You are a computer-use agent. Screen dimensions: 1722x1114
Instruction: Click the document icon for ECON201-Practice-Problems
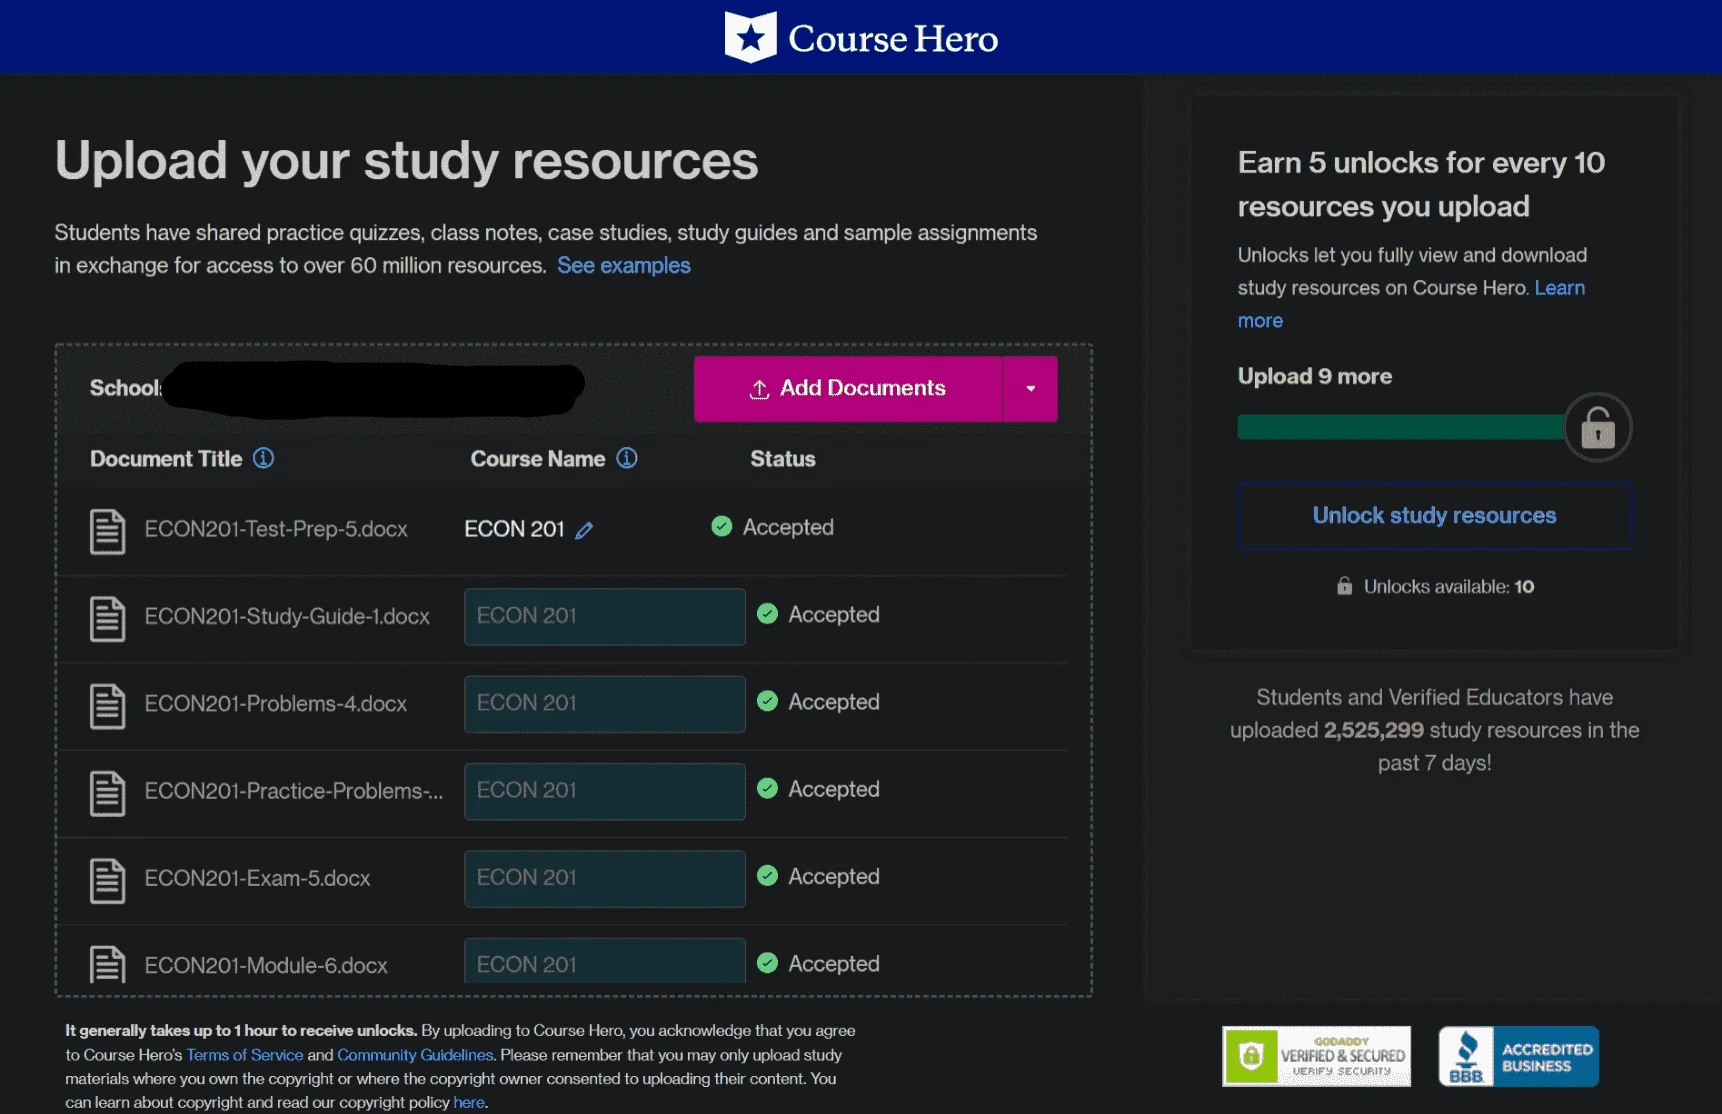(x=108, y=793)
